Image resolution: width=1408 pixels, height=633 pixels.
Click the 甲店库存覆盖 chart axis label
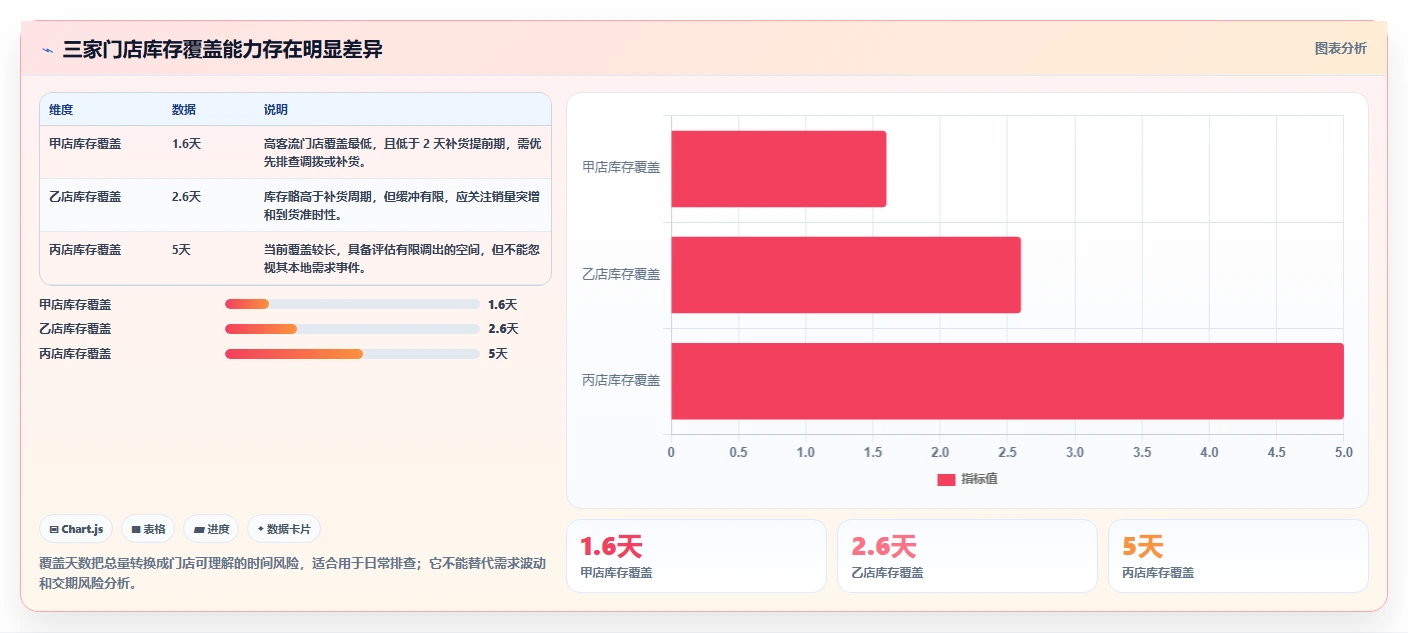(621, 168)
